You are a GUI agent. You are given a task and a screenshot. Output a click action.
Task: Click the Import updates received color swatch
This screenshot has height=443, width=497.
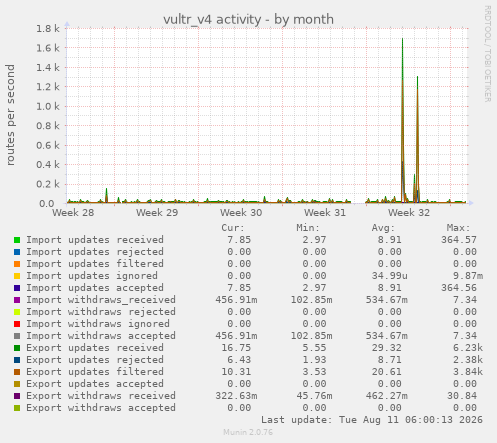(x=17, y=240)
